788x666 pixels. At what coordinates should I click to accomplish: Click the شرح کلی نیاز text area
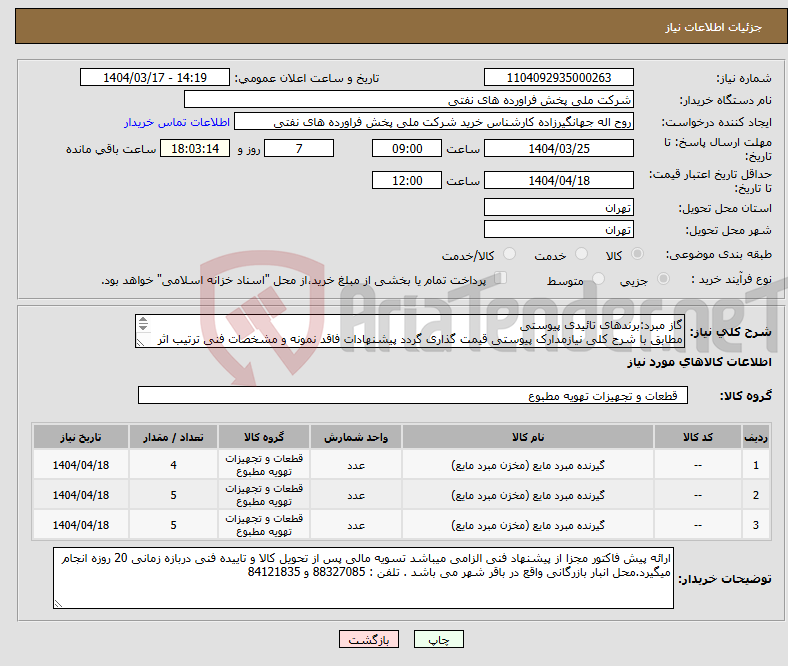[x=410, y=331]
